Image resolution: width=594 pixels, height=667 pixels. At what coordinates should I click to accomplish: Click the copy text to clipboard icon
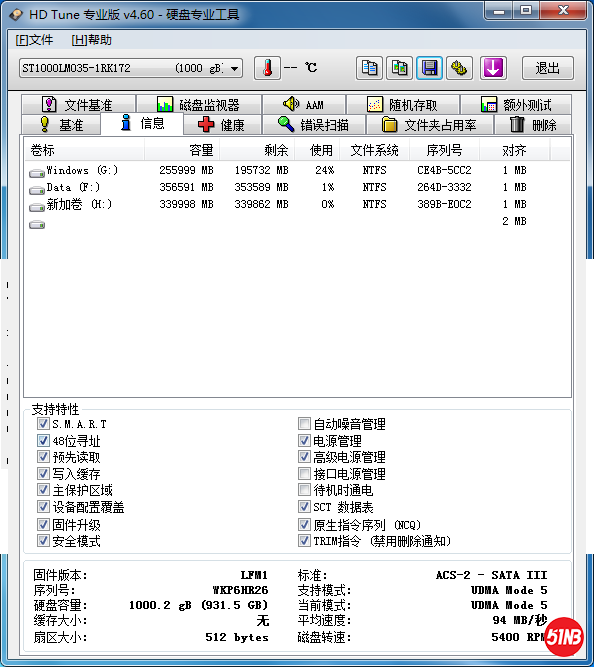[369, 68]
